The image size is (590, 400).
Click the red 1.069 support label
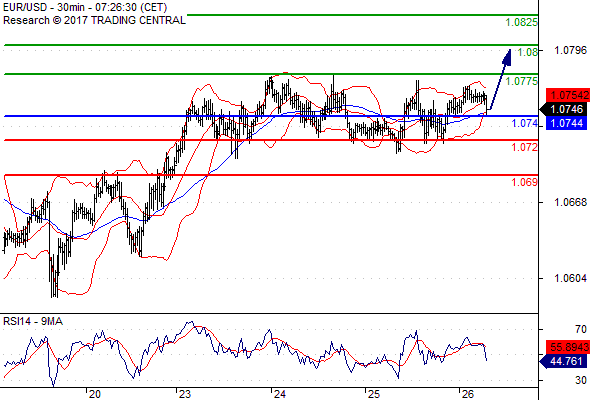(x=524, y=182)
